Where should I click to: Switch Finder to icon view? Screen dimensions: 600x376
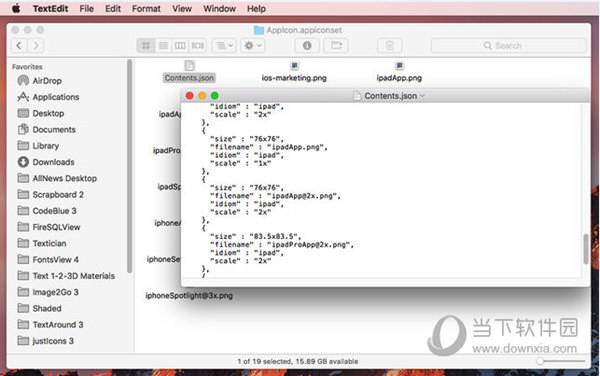pyautogui.click(x=146, y=46)
